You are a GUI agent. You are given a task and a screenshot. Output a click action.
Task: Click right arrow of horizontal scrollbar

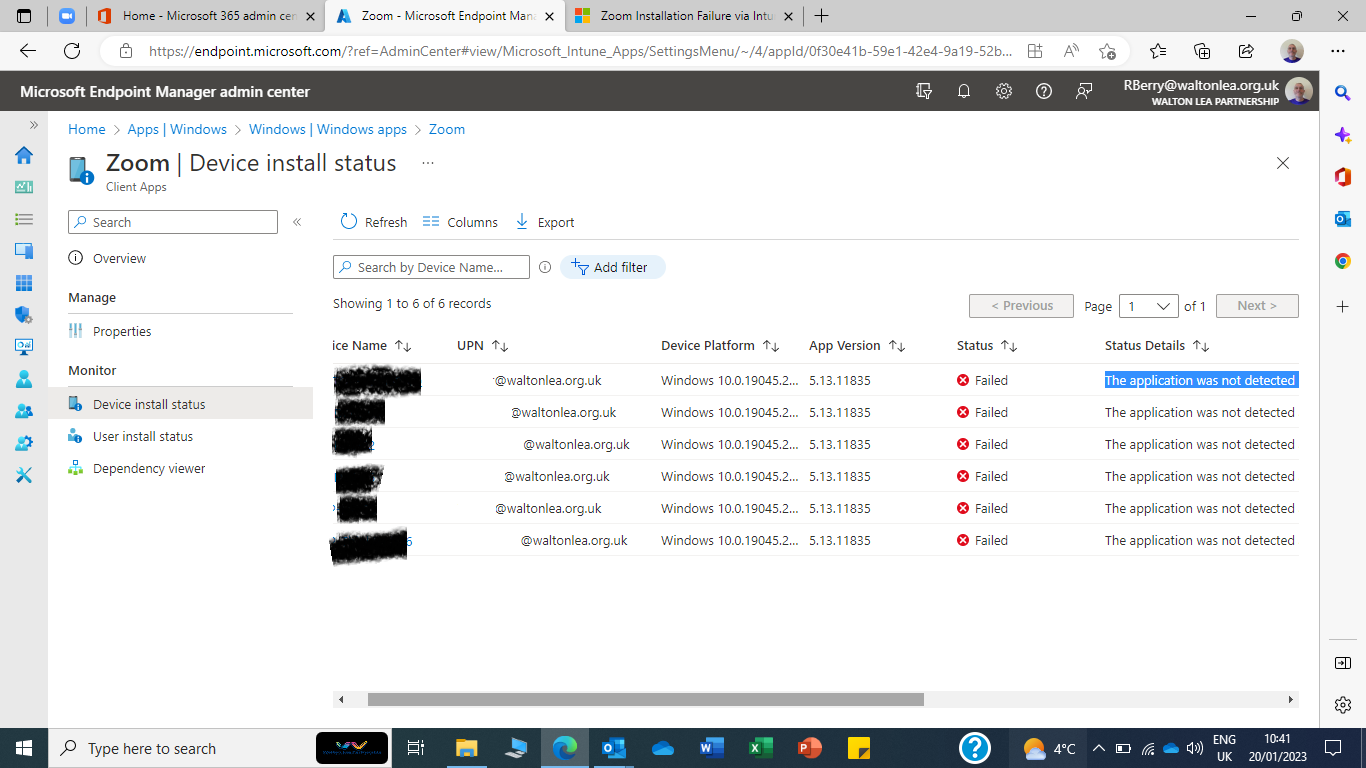(x=1291, y=700)
